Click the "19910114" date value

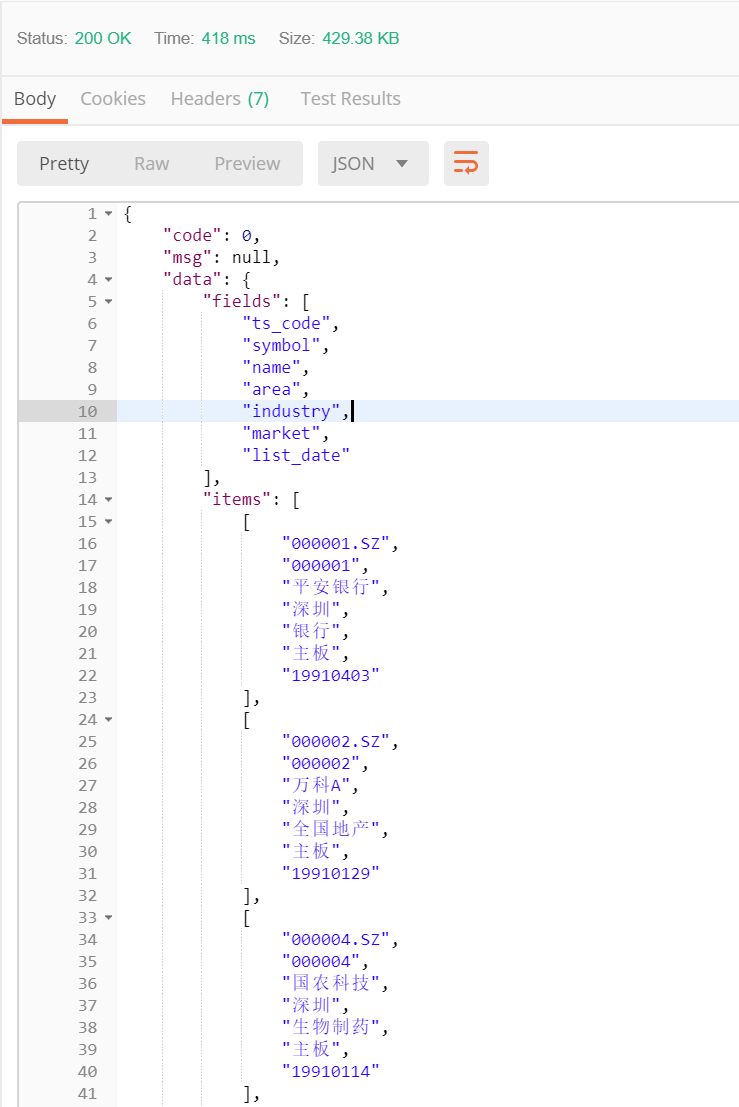(x=331, y=1072)
